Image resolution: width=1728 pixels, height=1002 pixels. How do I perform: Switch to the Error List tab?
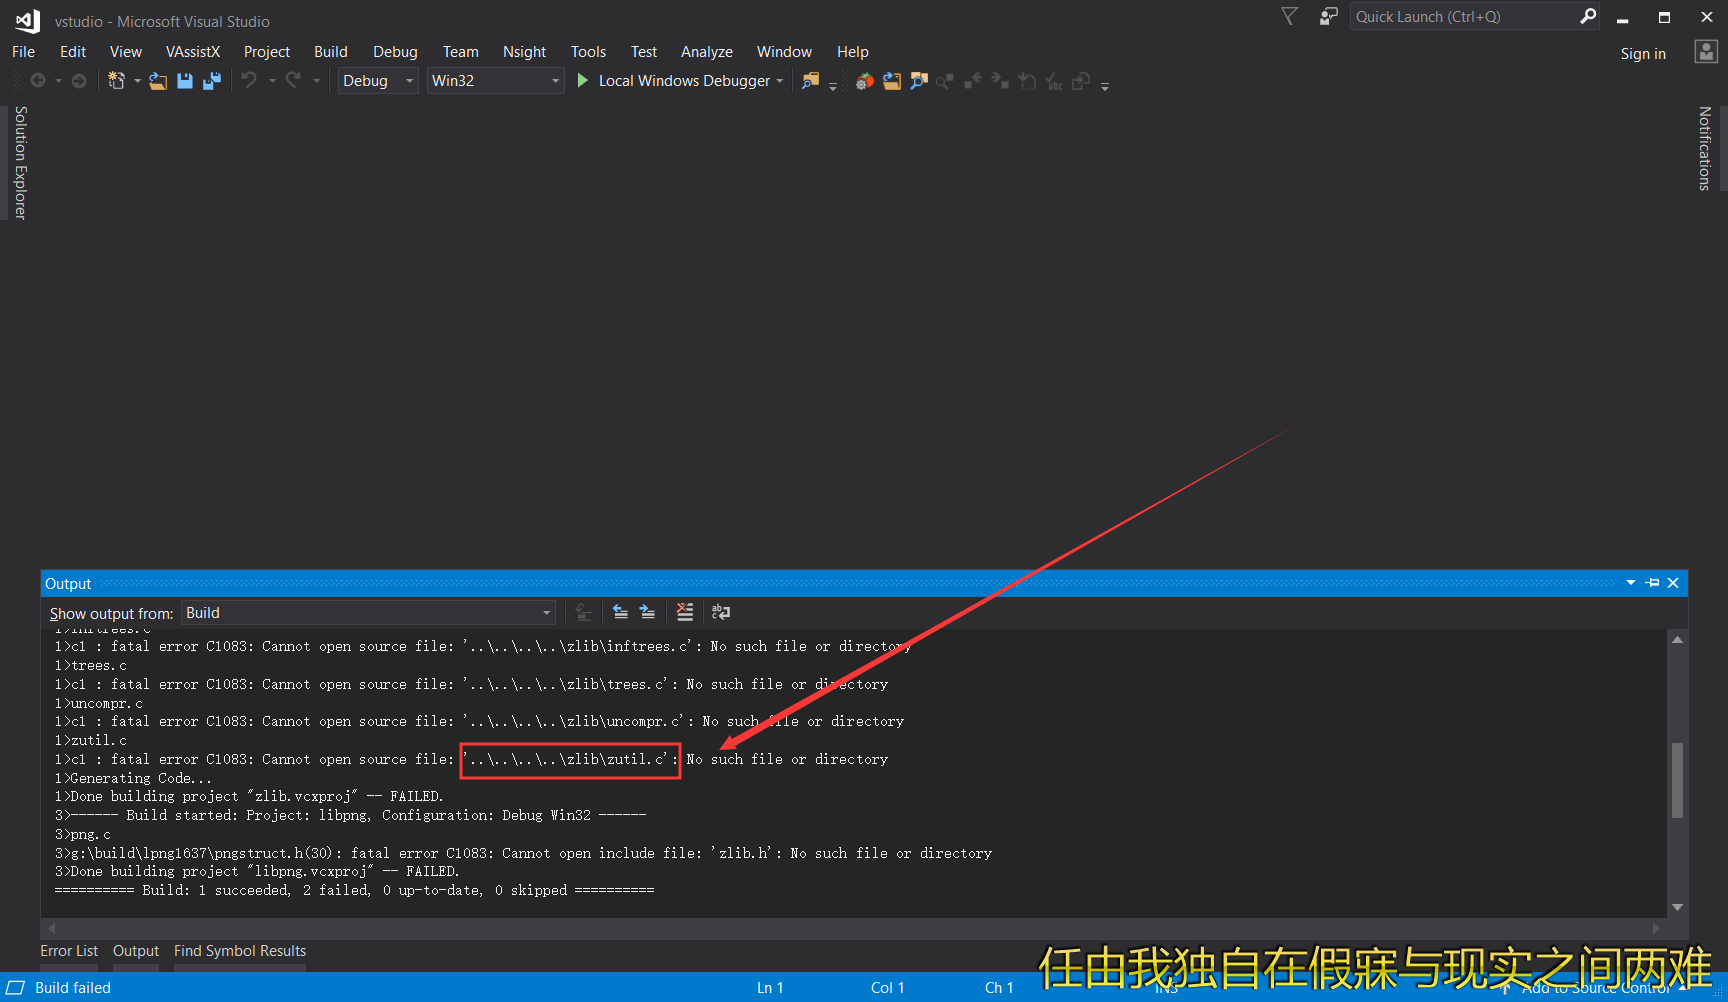[x=69, y=951]
